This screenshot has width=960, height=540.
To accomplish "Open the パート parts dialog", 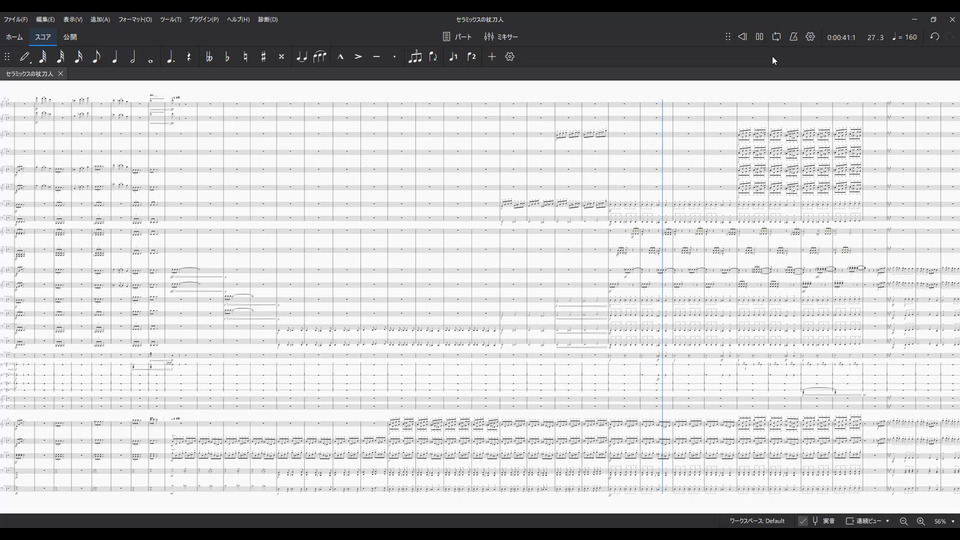I will click(x=457, y=37).
